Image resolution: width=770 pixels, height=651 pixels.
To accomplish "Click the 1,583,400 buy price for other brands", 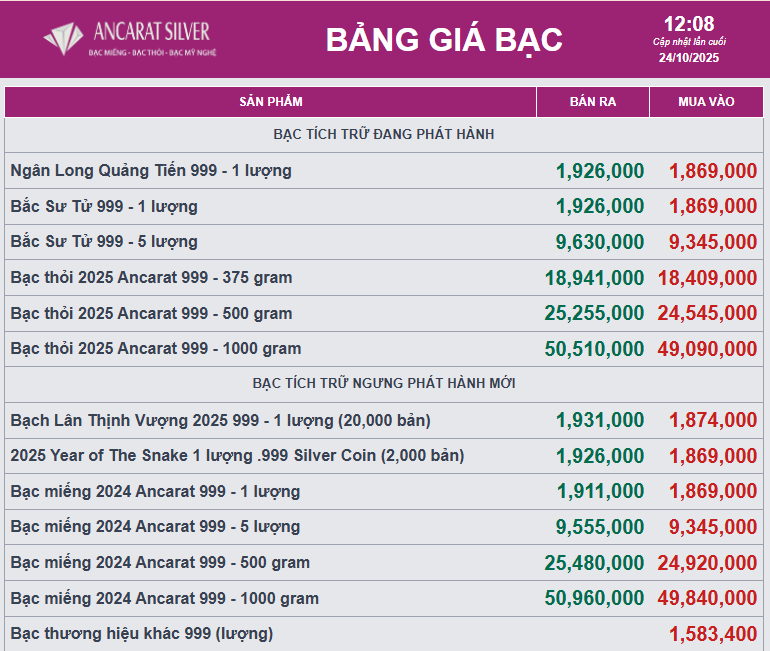I will click(713, 634).
